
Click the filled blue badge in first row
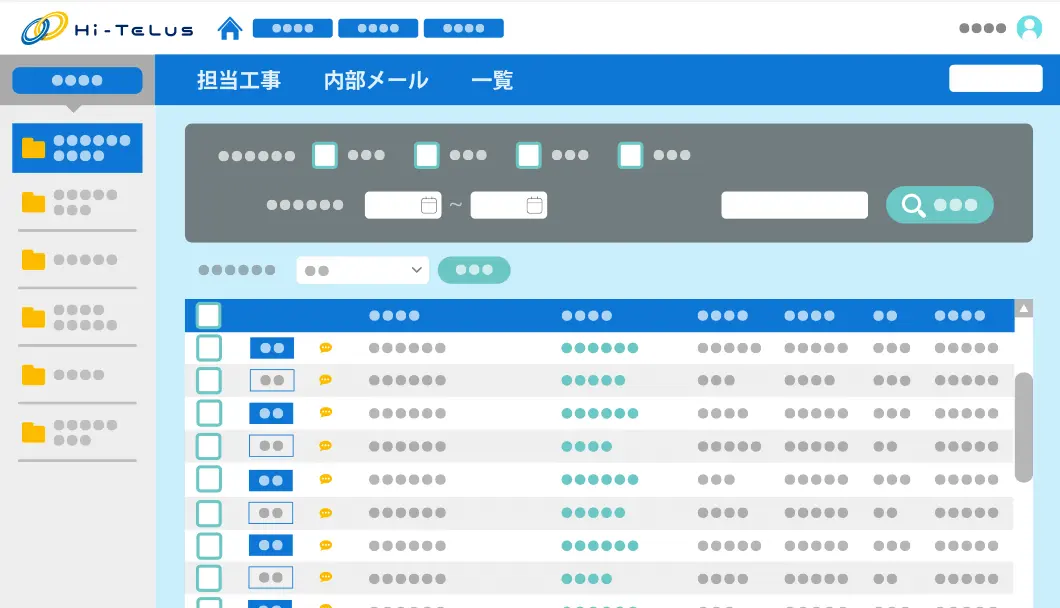(272, 348)
